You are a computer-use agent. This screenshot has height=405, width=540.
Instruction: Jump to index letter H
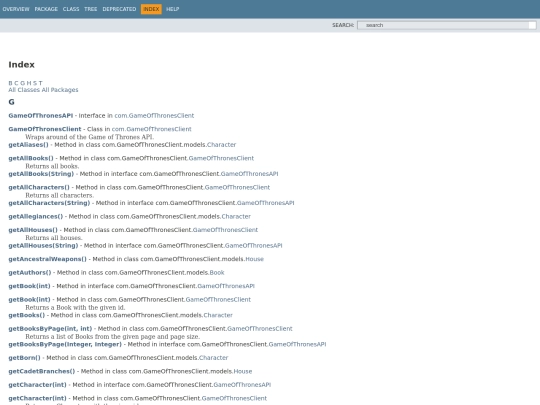[29, 83]
